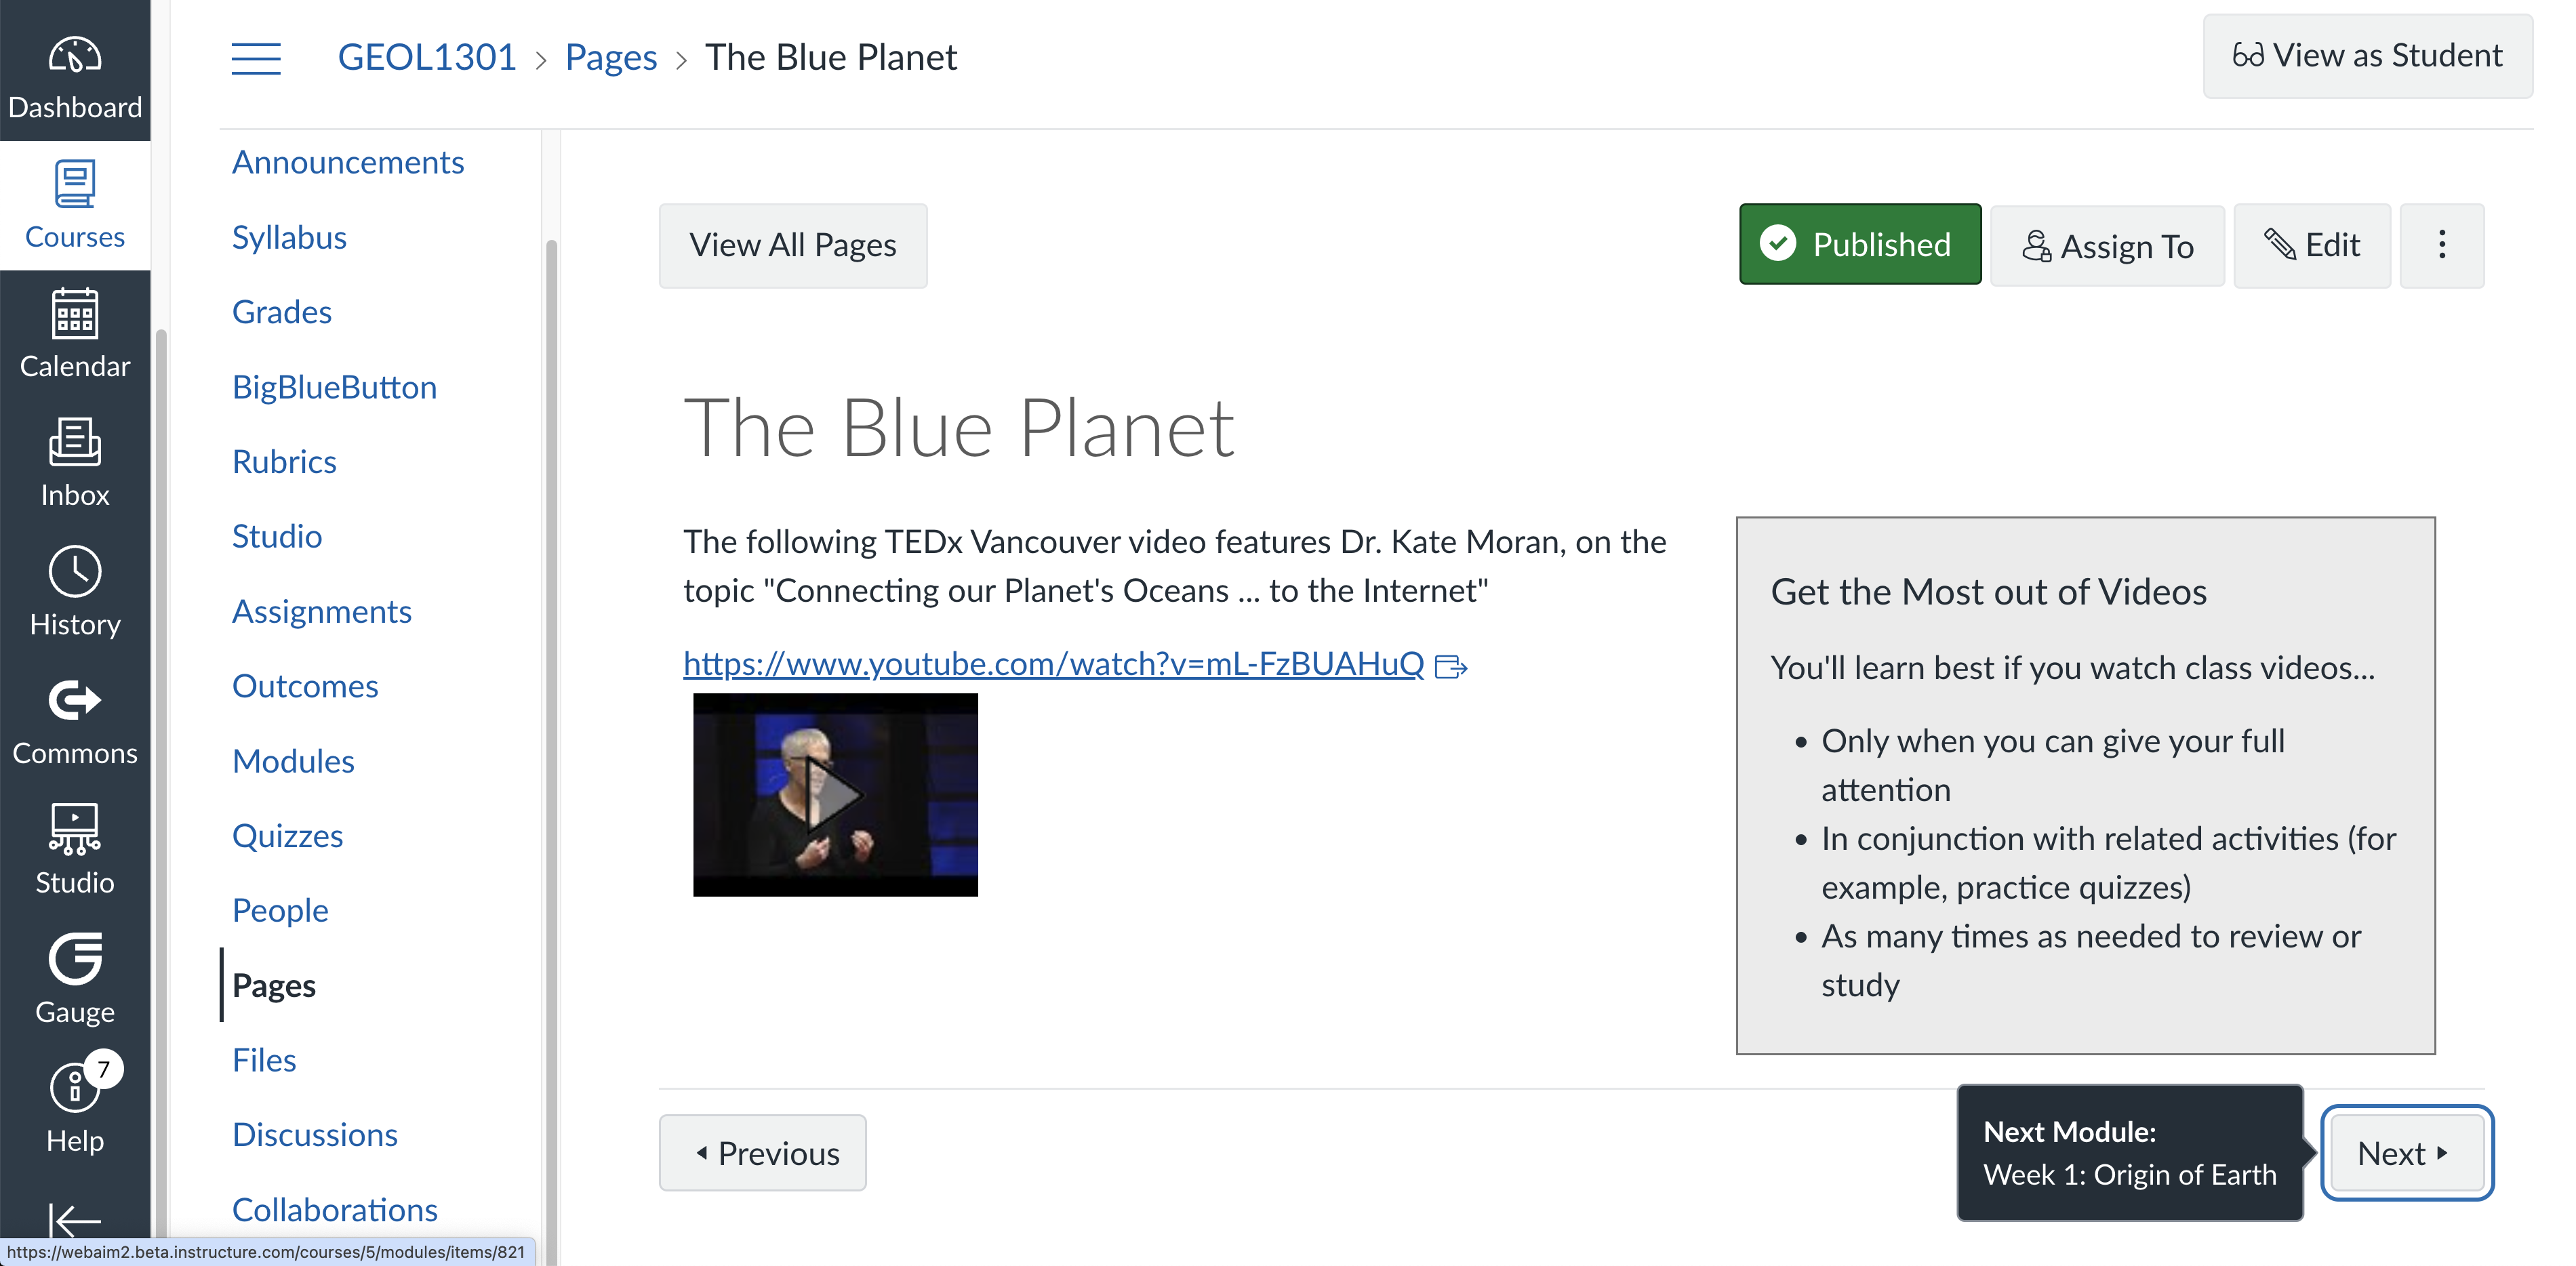Advance to Week 1: Origin of Earth module
This screenshot has height=1266, width=2576.
click(2406, 1152)
